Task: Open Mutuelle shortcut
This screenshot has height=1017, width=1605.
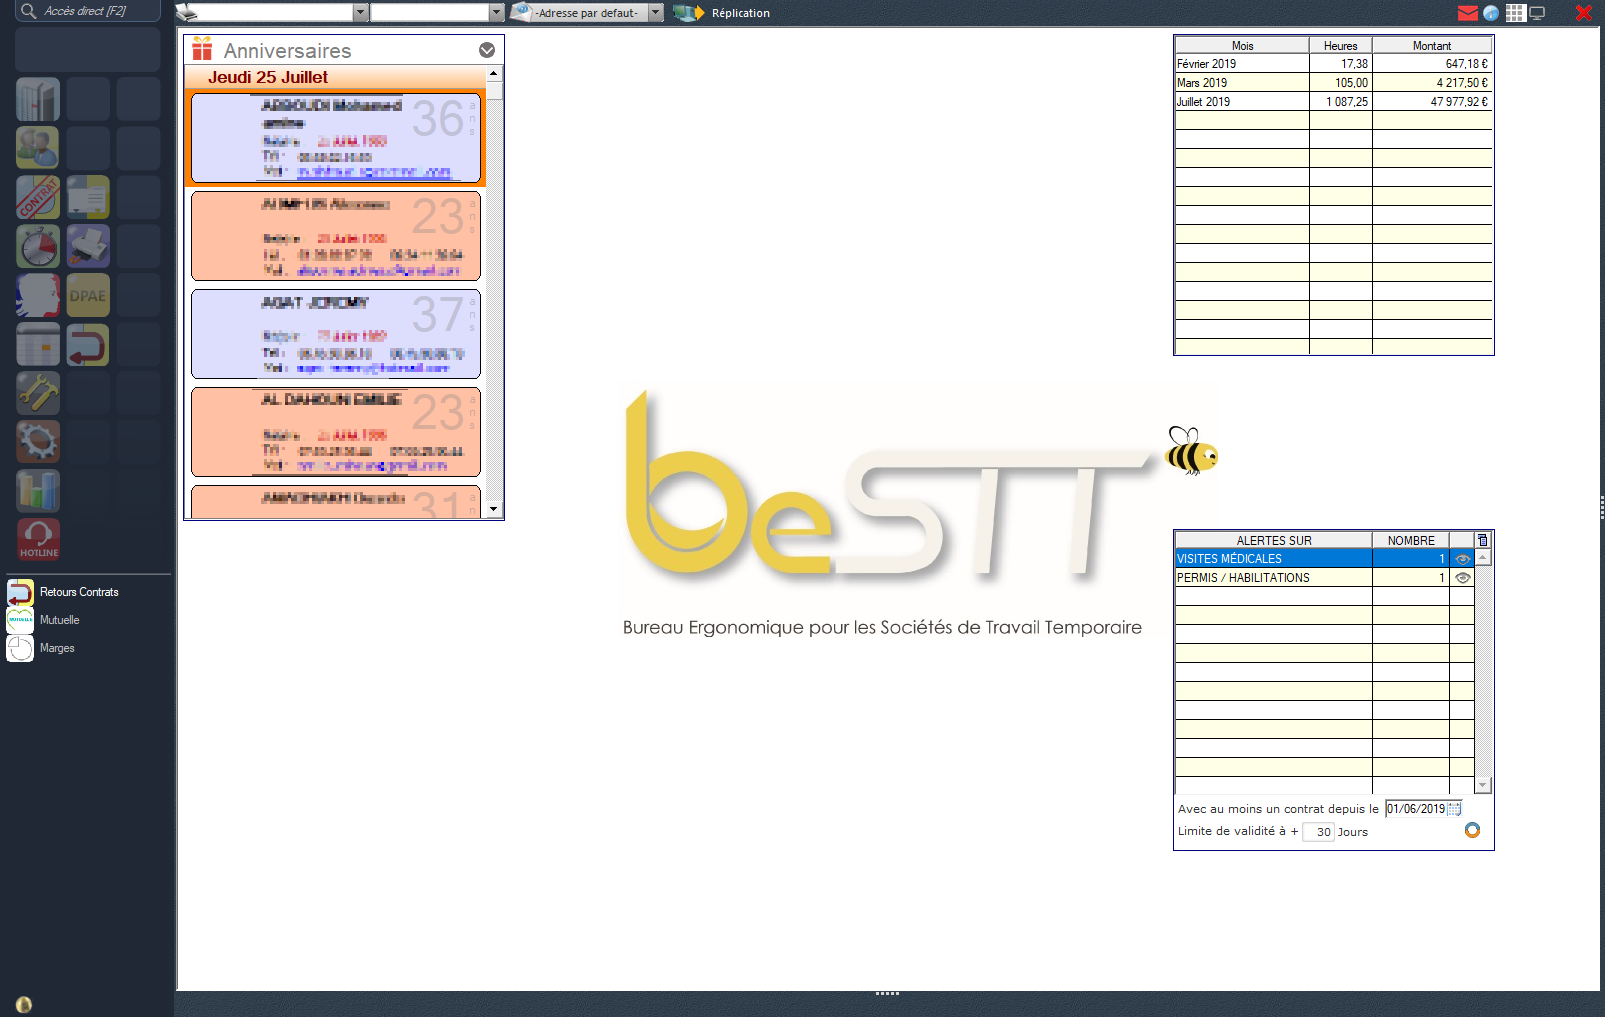Action: [60, 620]
